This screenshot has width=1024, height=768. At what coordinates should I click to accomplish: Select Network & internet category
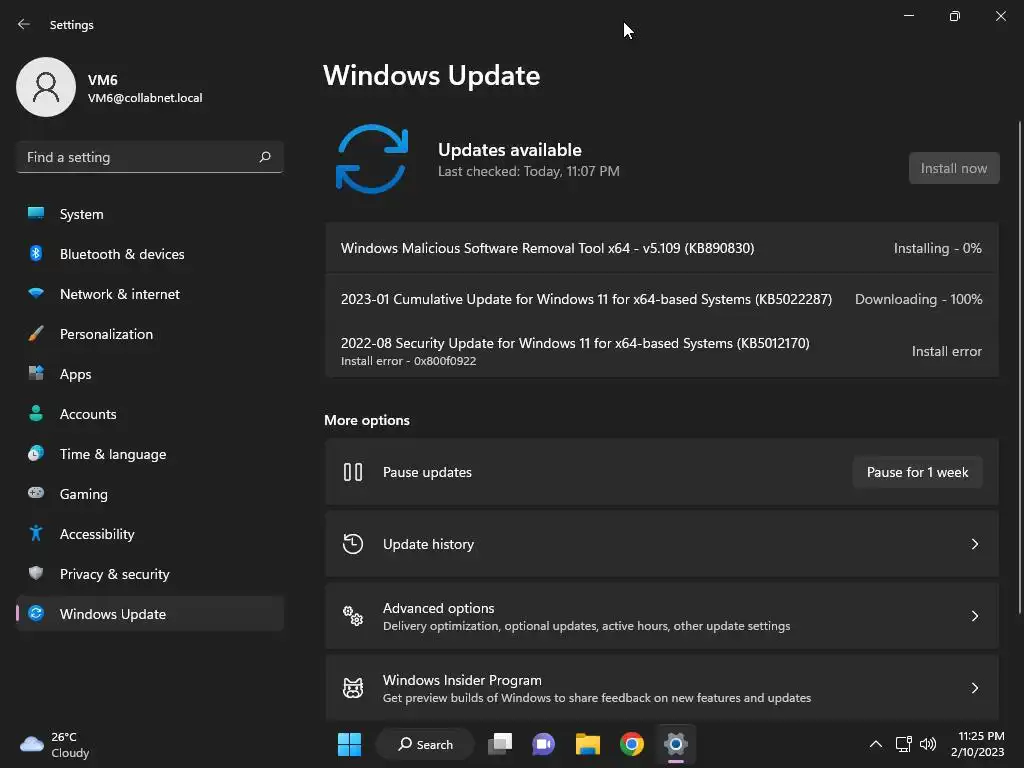150,294
